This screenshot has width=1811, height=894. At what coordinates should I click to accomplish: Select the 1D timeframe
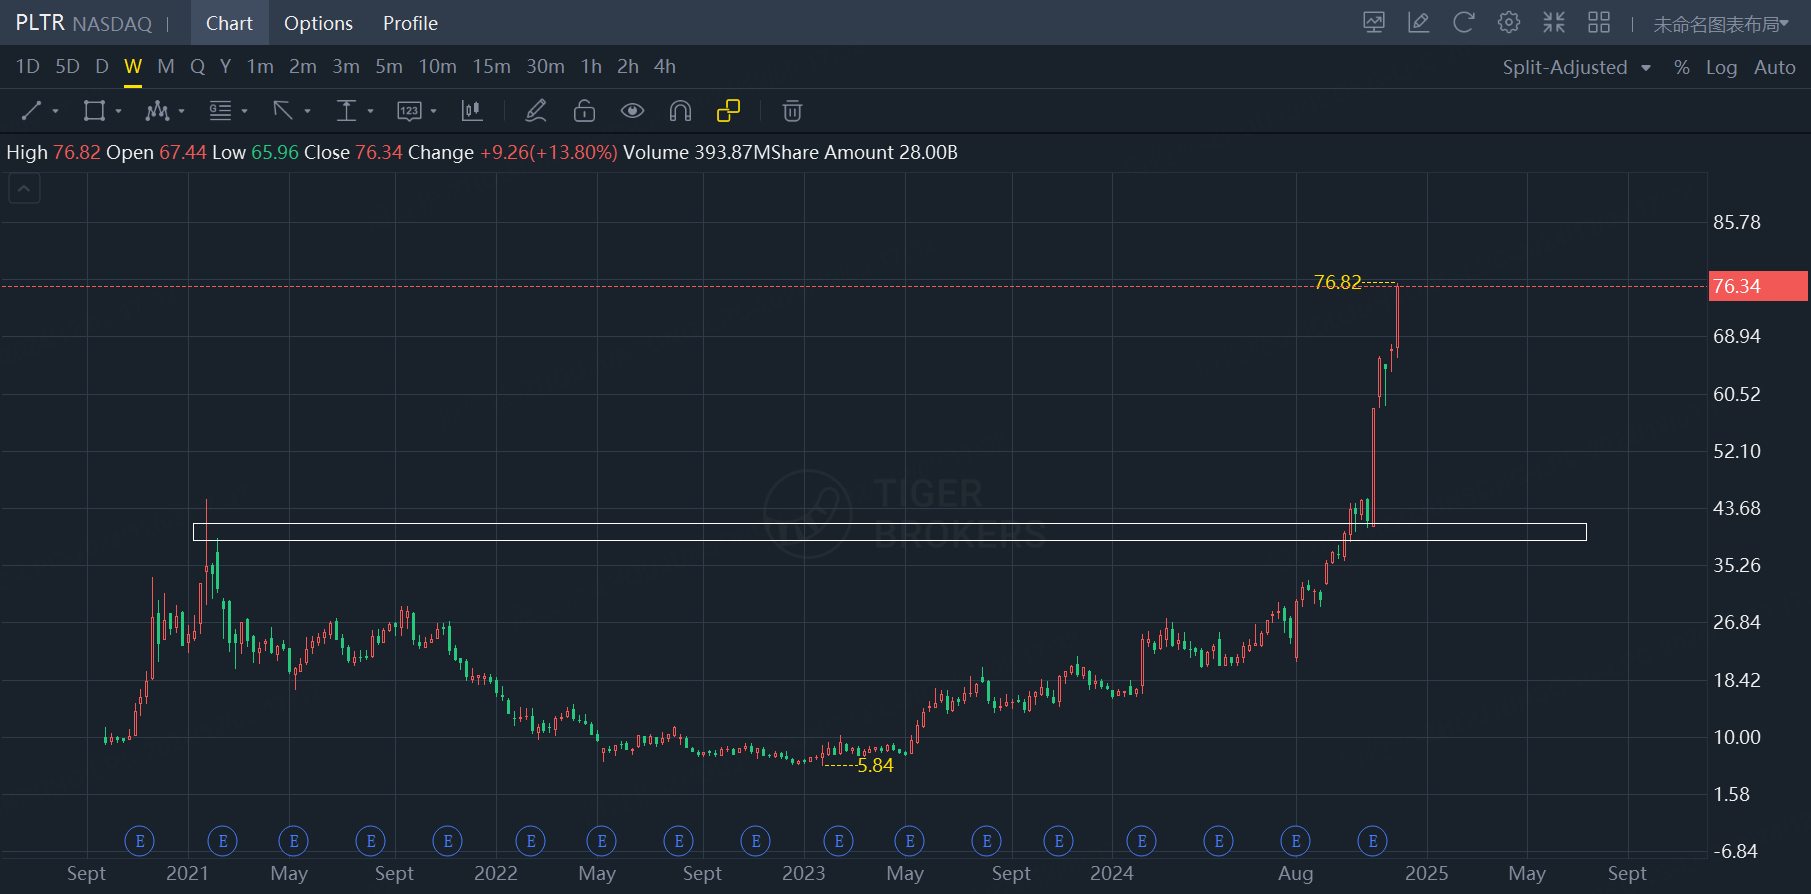click(x=28, y=67)
